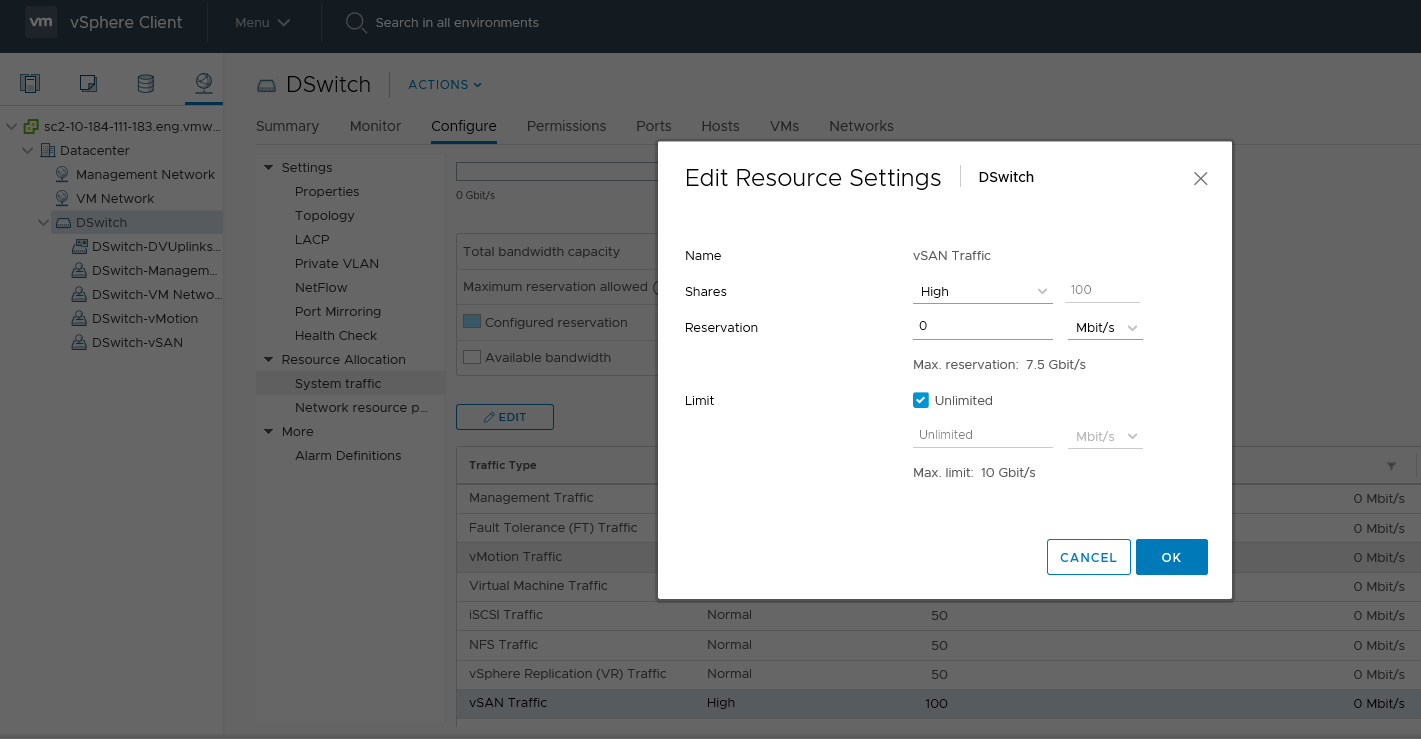
Task: Open the Storage inventory view icon
Action: [x=146, y=83]
